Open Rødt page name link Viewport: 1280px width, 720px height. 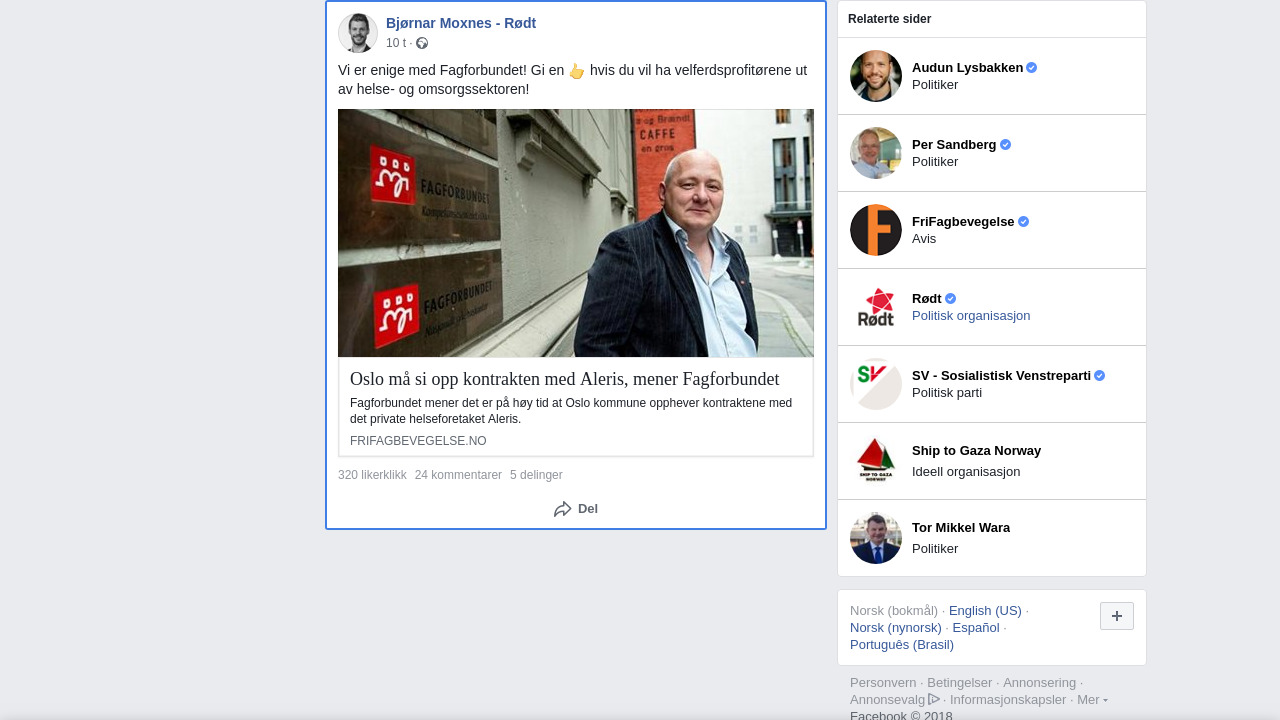[x=927, y=299]
